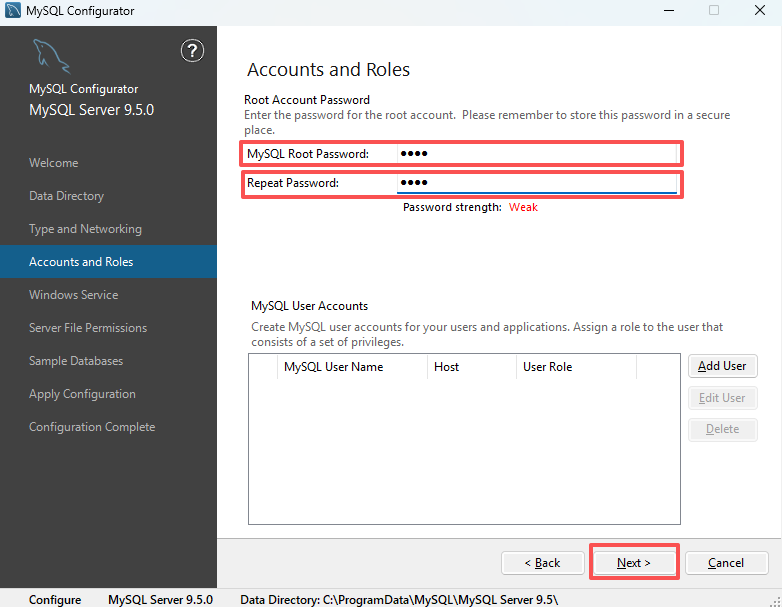Click the MySQL User Accounts heading
This screenshot has height=607, width=782.
click(x=309, y=306)
